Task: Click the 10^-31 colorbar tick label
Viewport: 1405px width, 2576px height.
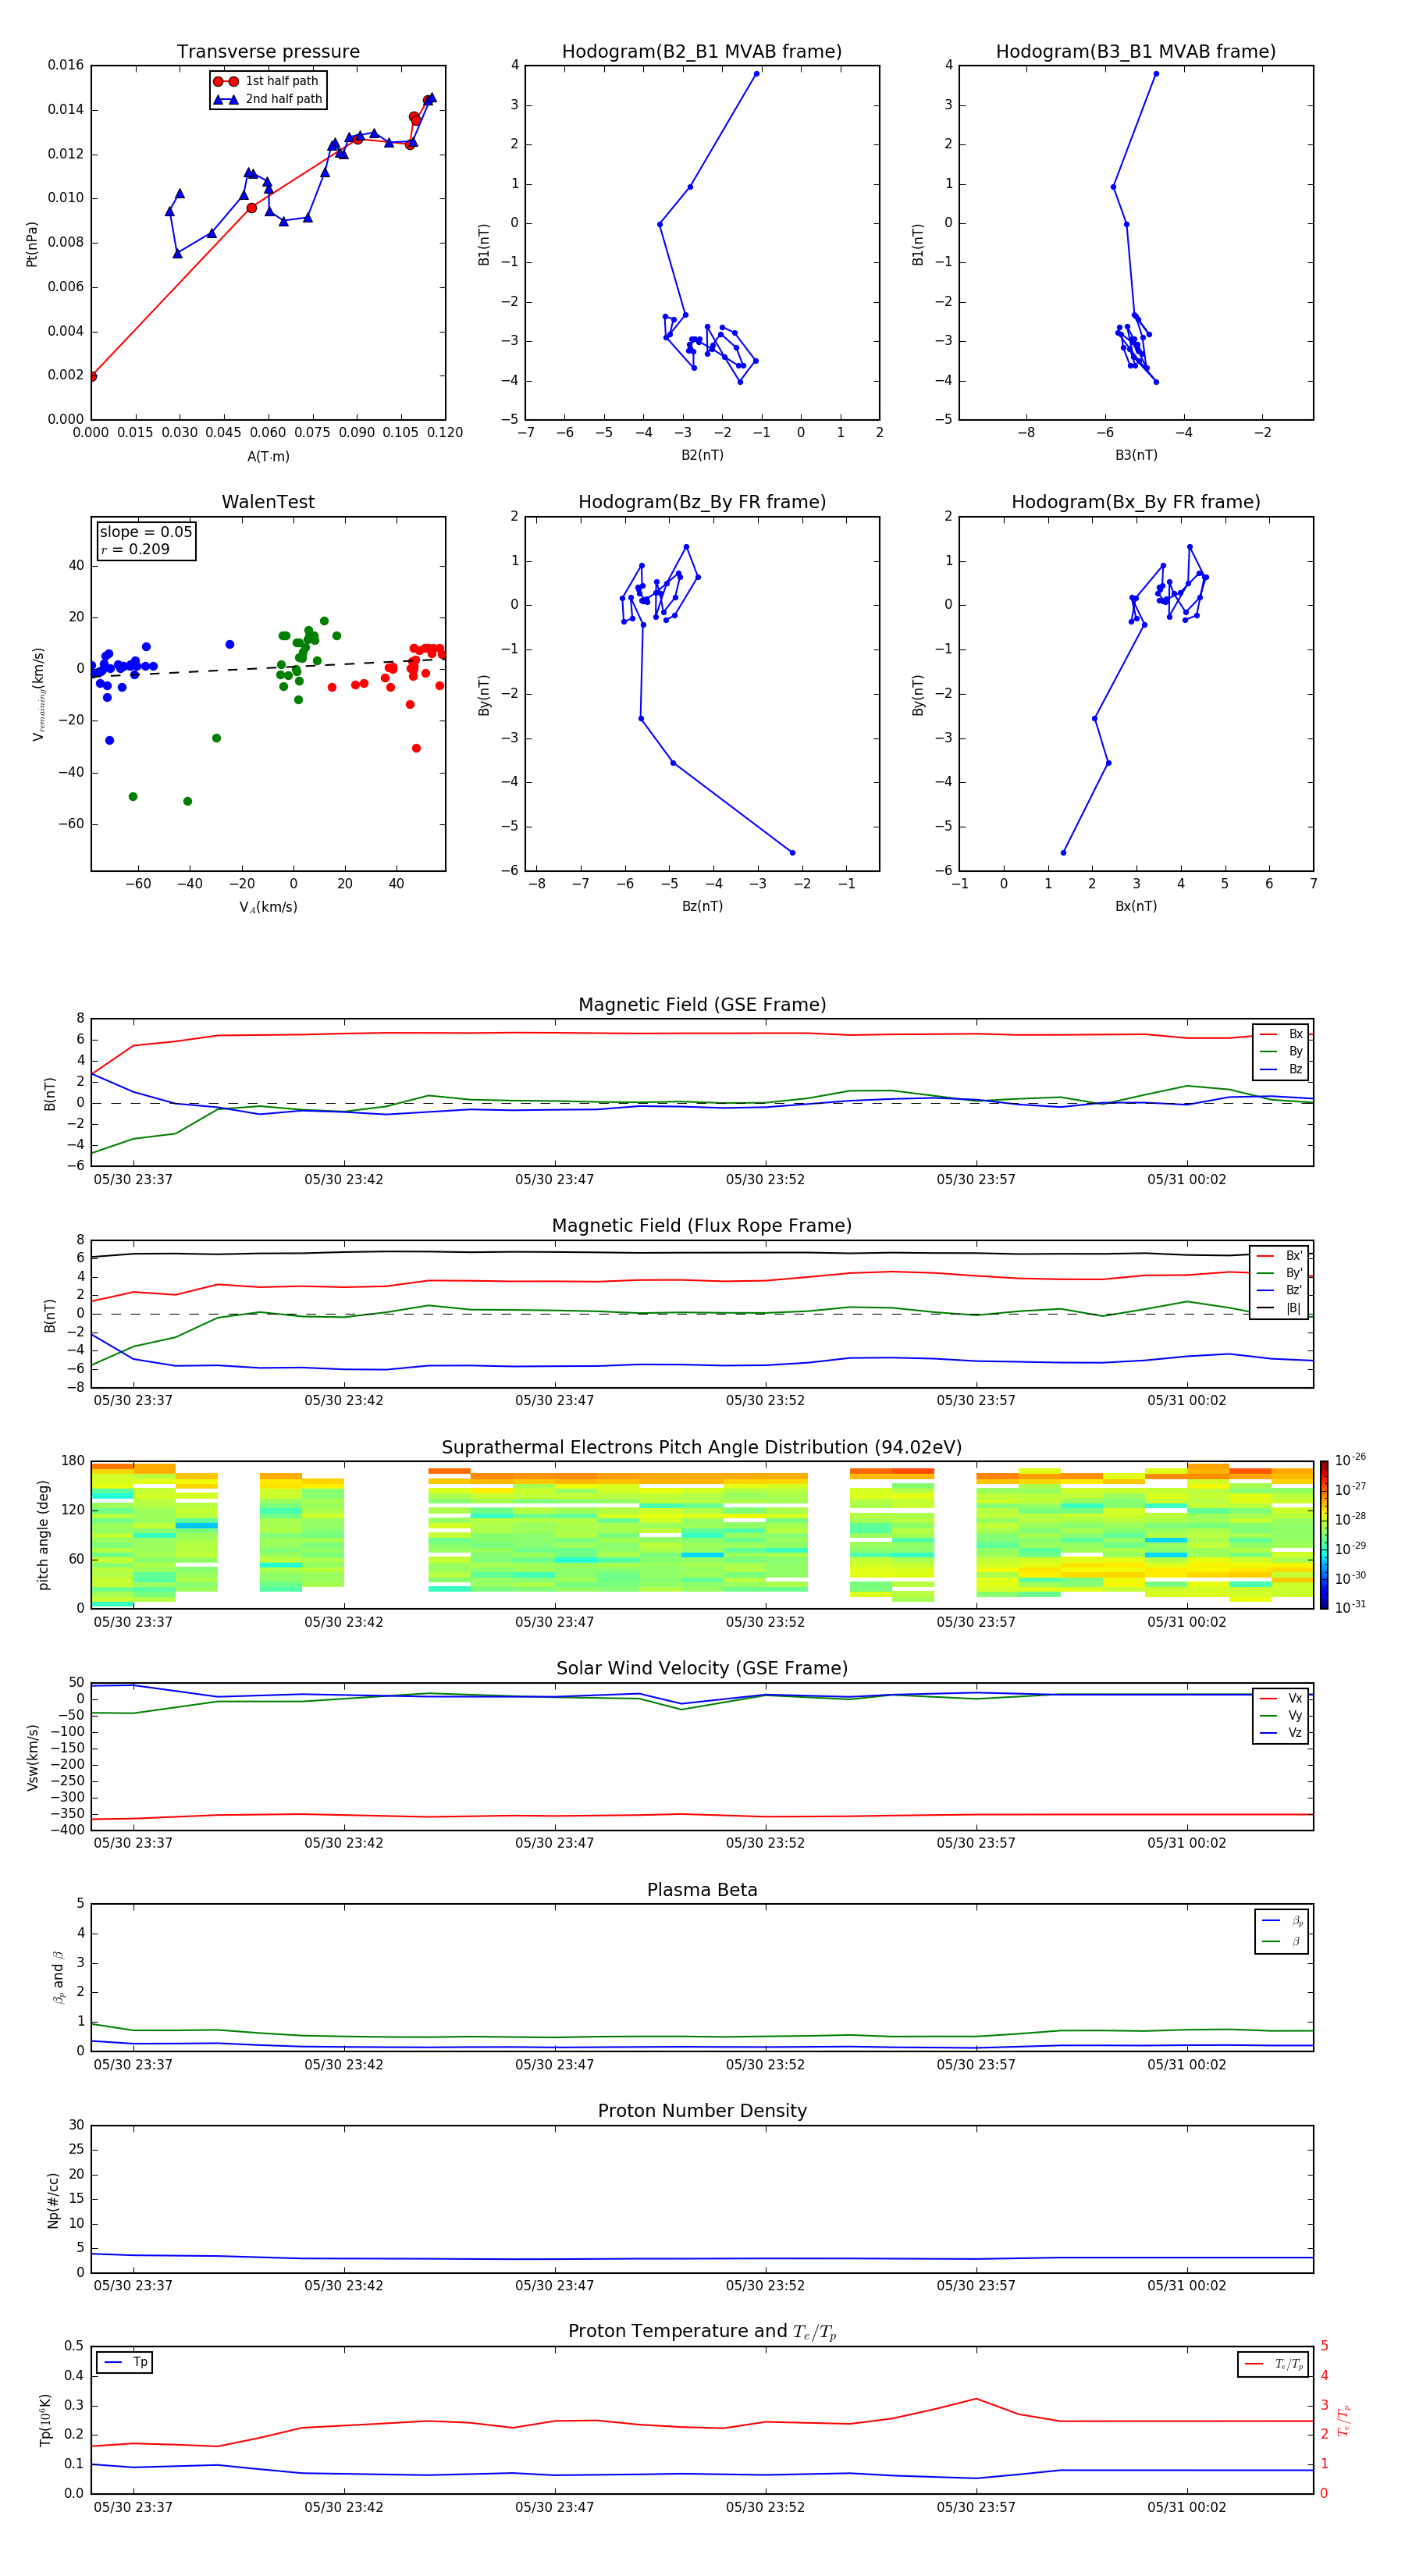Action: [1350, 1607]
